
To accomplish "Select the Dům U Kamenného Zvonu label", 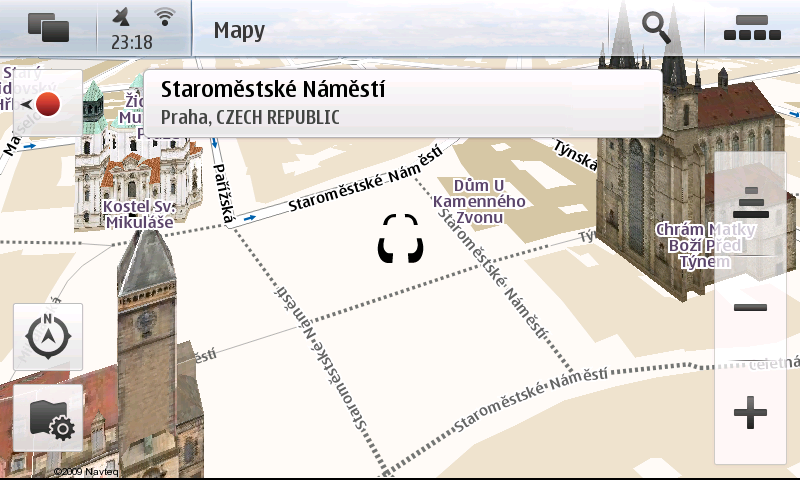I will (x=478, y=203).
